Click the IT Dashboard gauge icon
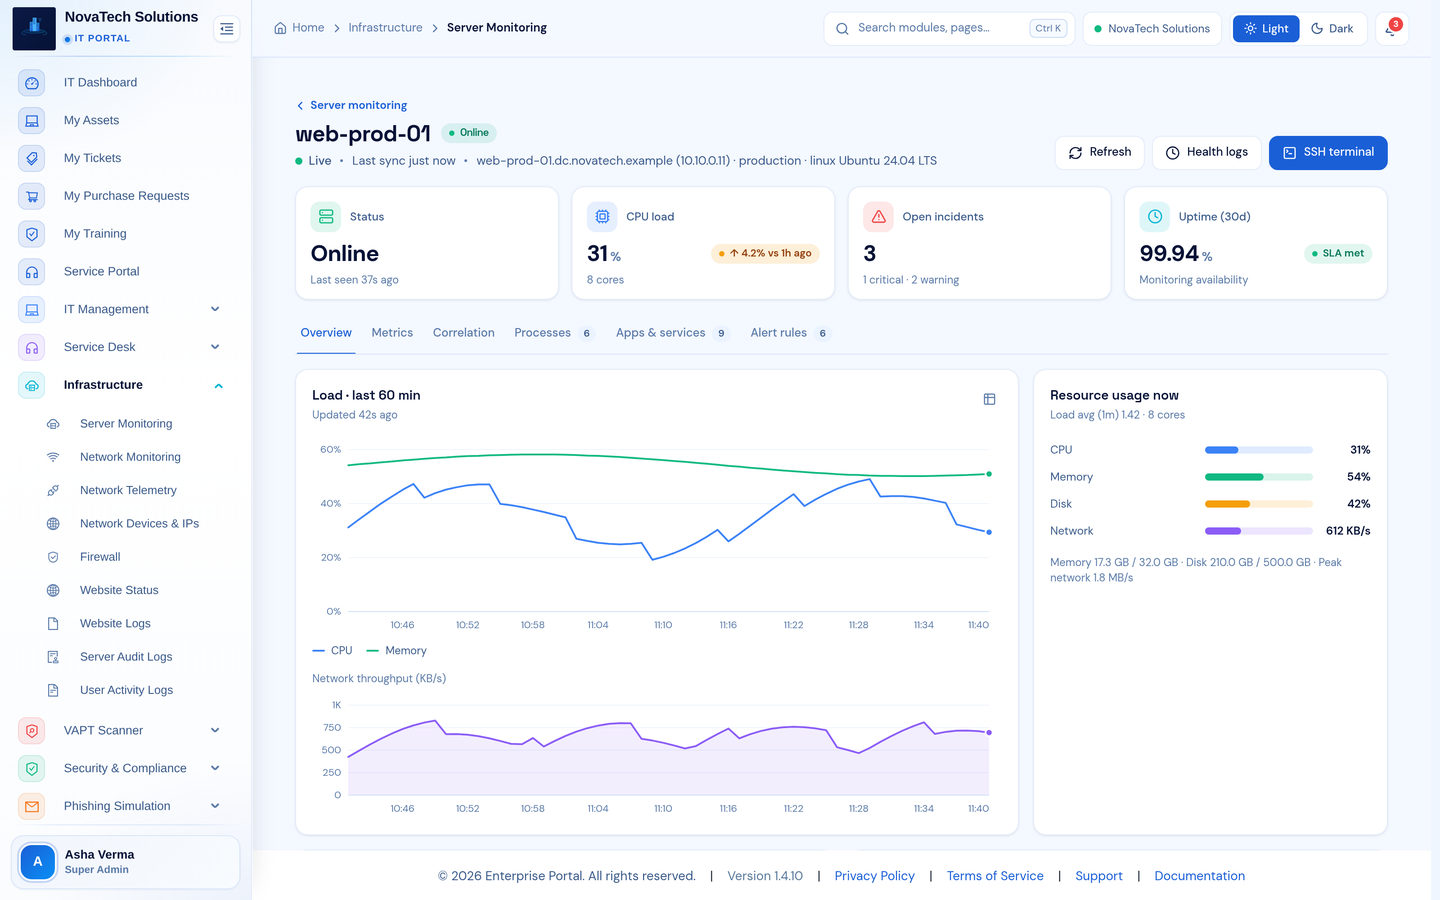Viewport: 1440px width, 900px height. pos(32,83)
